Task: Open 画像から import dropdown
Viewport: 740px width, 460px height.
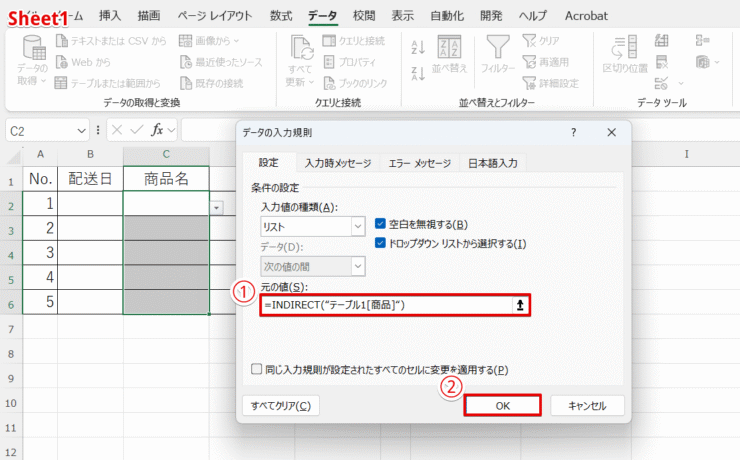Action: (209, 41)
